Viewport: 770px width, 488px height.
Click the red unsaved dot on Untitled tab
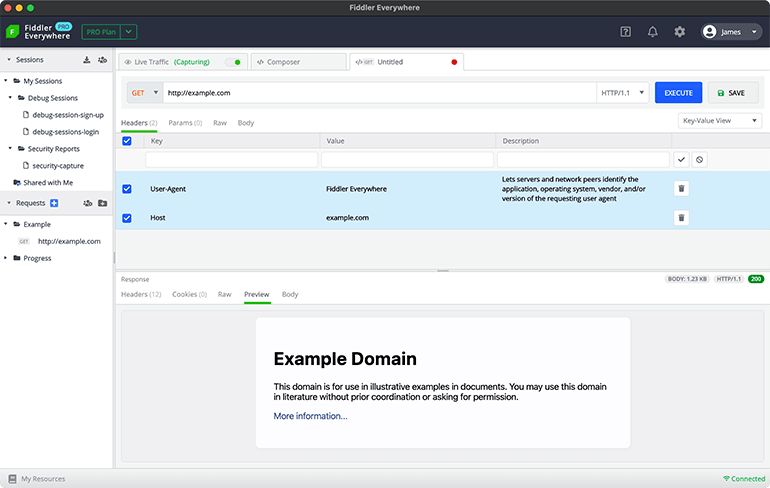point(454,62)
